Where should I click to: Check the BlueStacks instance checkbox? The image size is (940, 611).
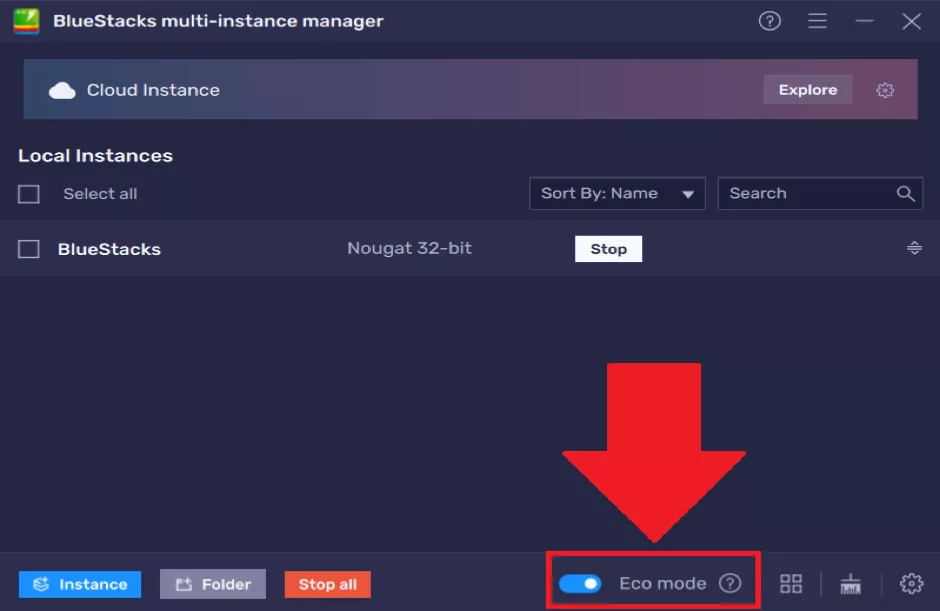point(29,249)
